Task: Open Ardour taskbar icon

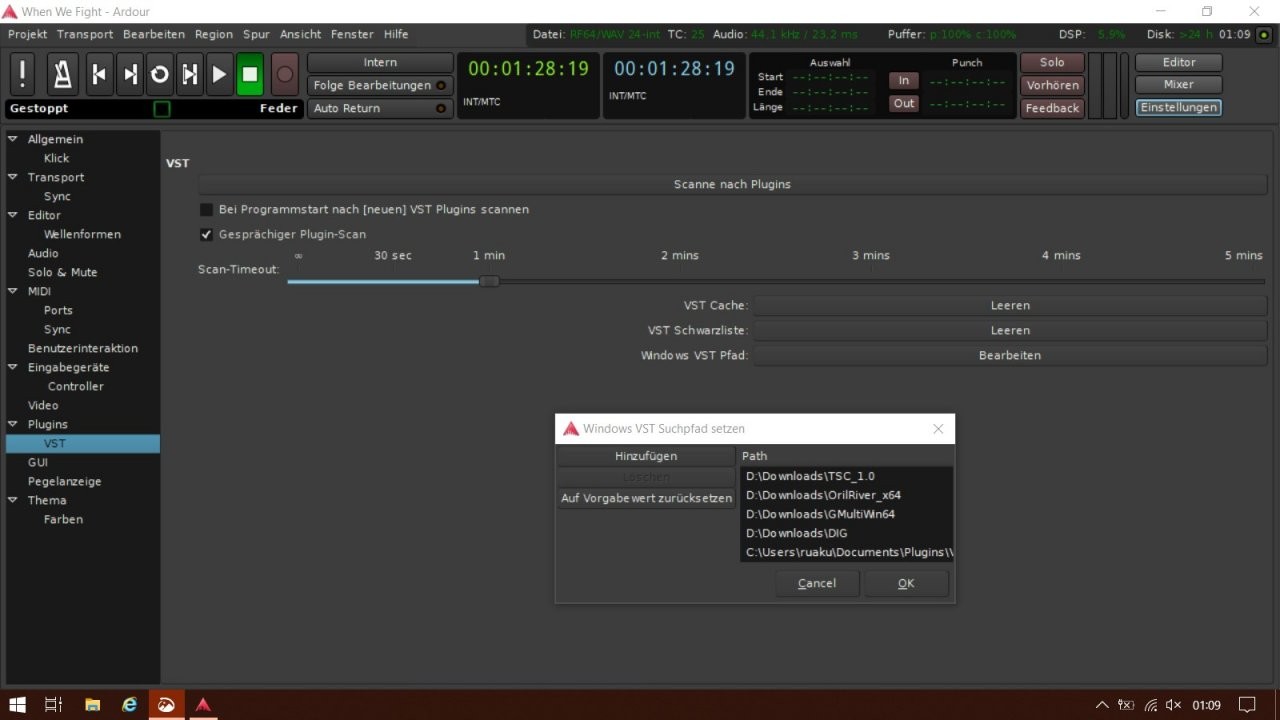Action: [x=203, y=705]
